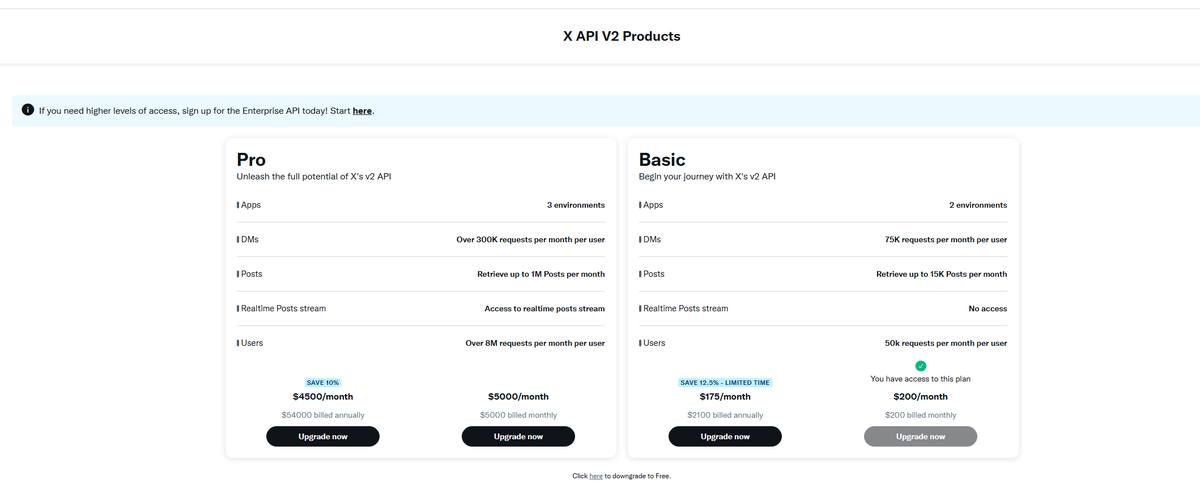This screenshot has width=1200, height=493.
Task: Click the '$4500/month' price
Action: [323, 397]
